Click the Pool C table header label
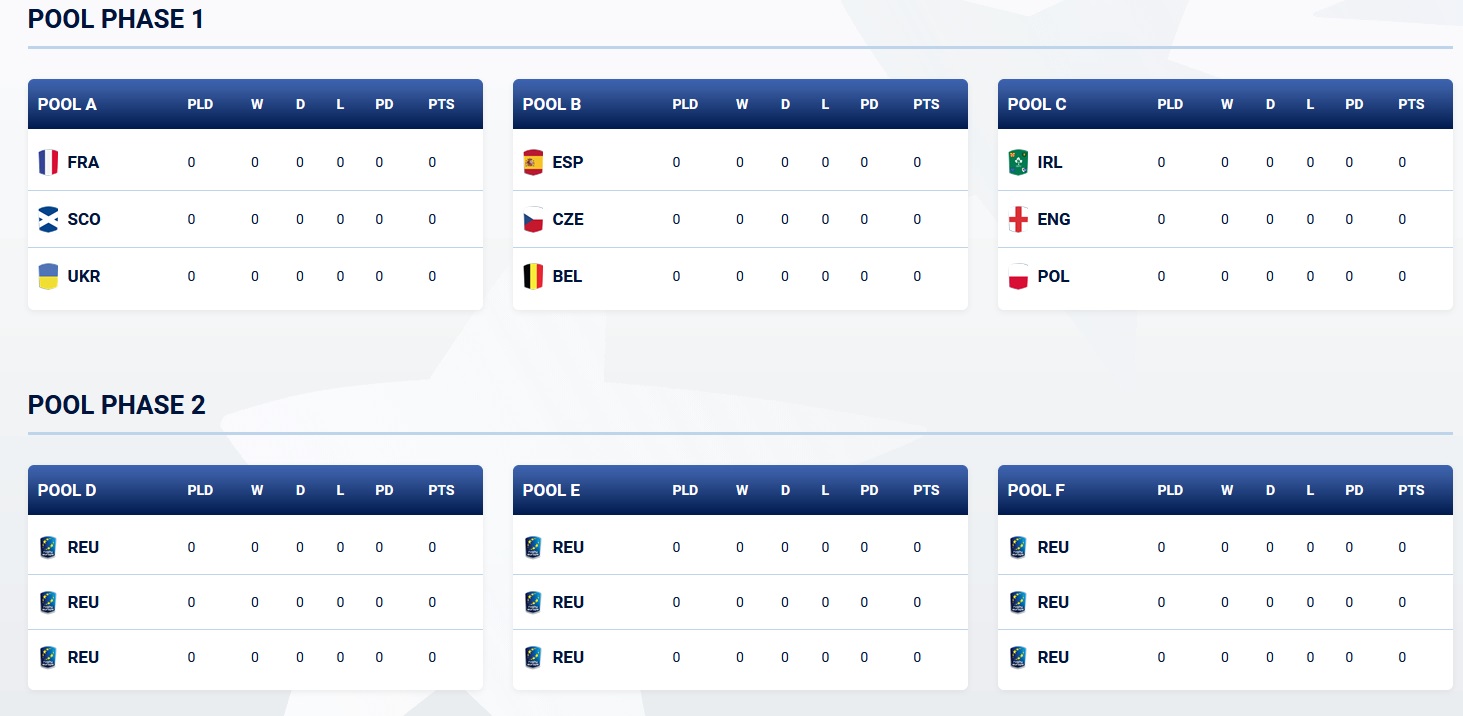1463x716 pixels. click(1037, 104)
